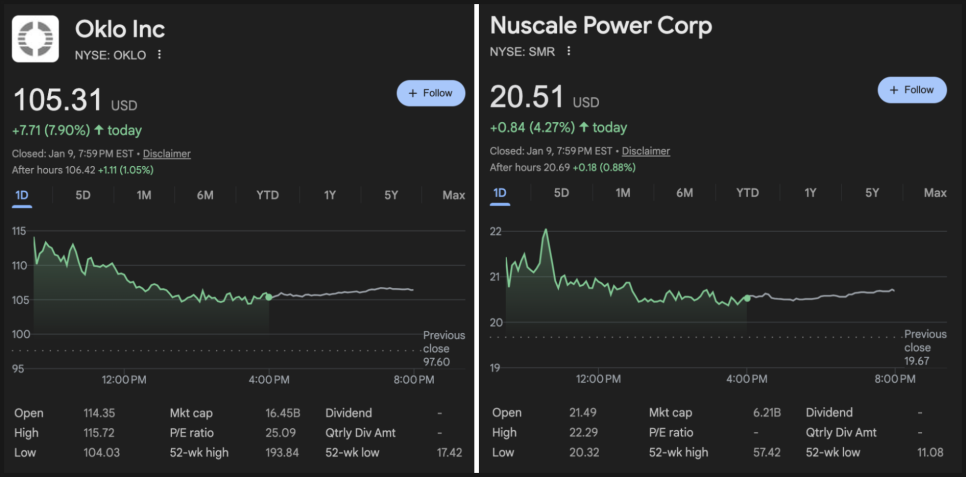Select the 1D tab on Nuscale chart

(x=500, y=193)
